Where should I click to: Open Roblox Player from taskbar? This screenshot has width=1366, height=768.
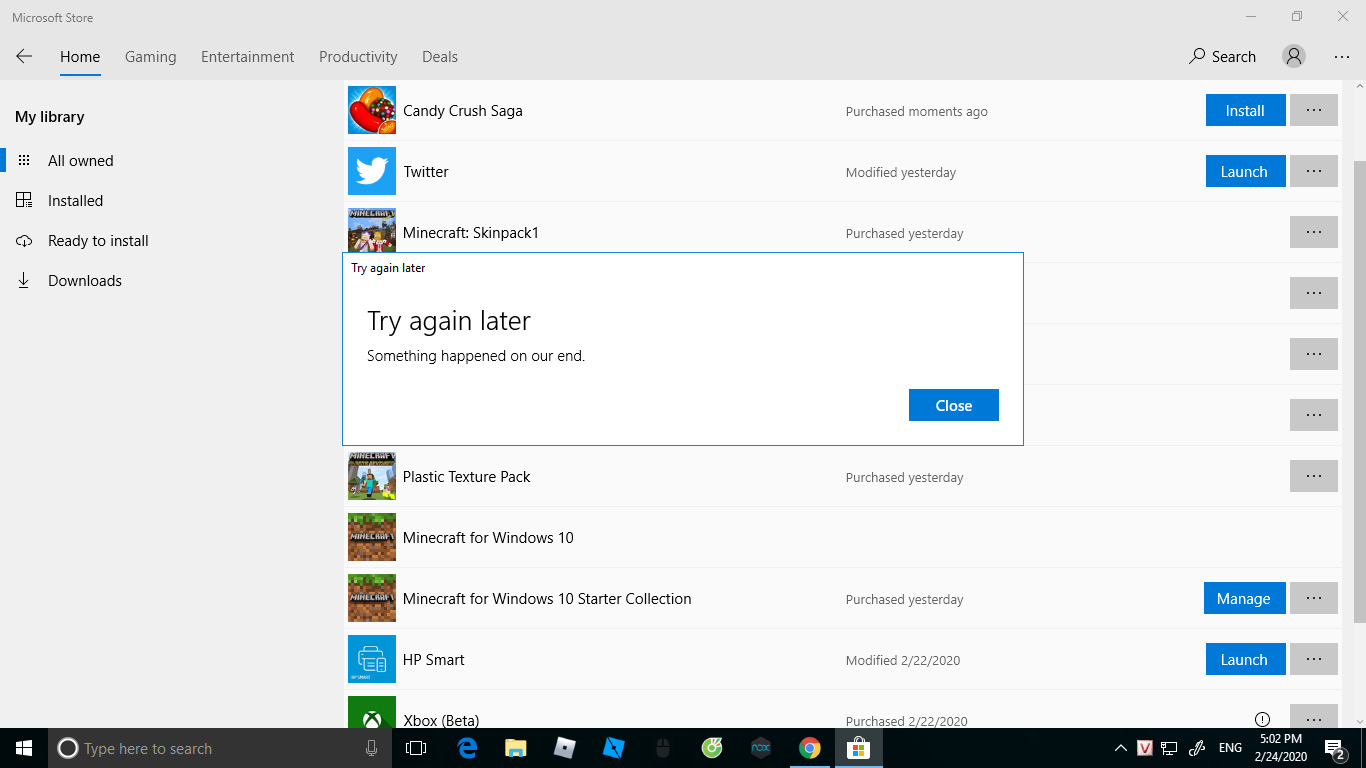[x=565, y=748]
